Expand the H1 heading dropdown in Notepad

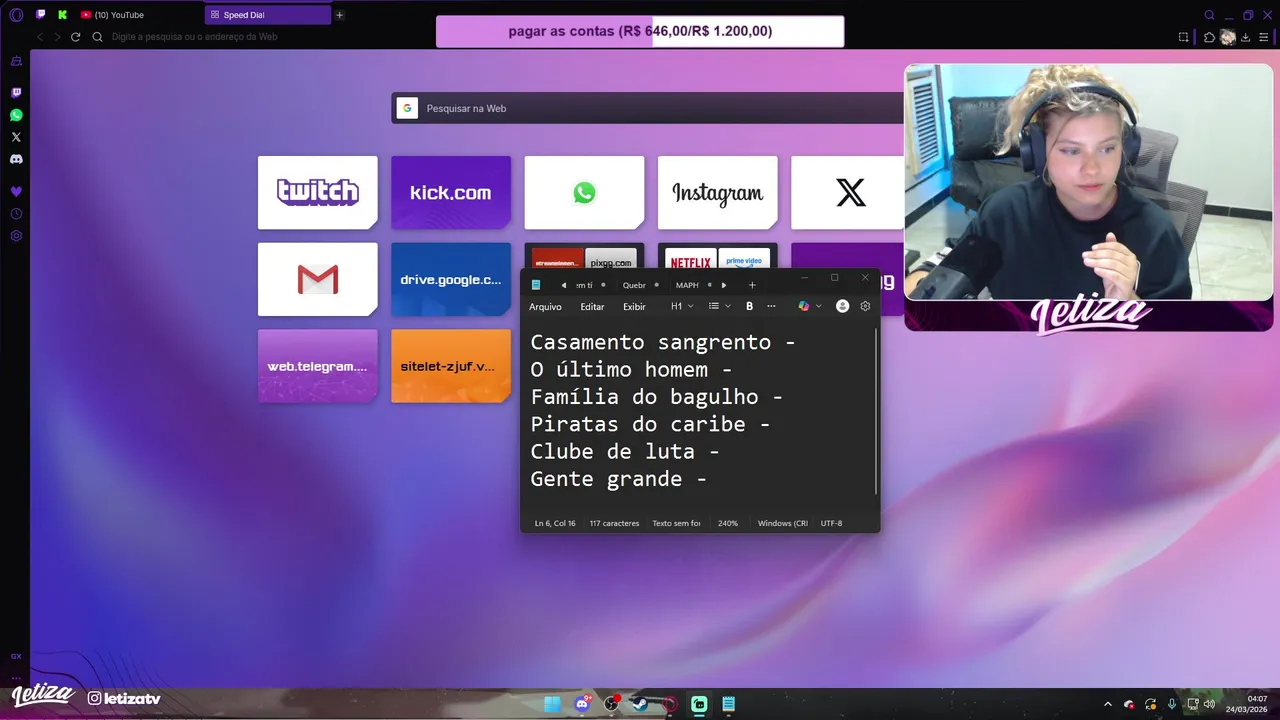[x=682, y=306]
